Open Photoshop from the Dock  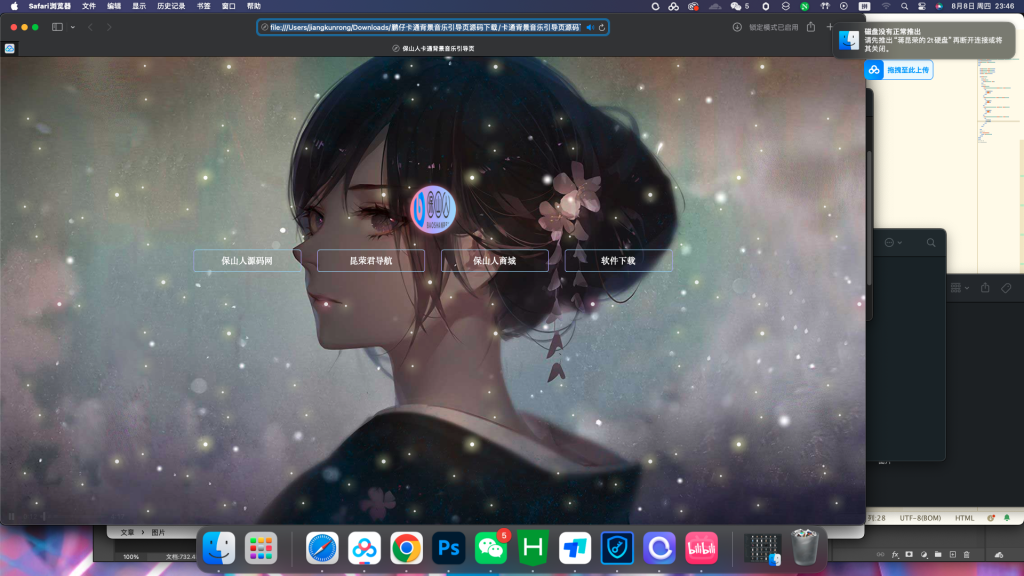[449, 548]
